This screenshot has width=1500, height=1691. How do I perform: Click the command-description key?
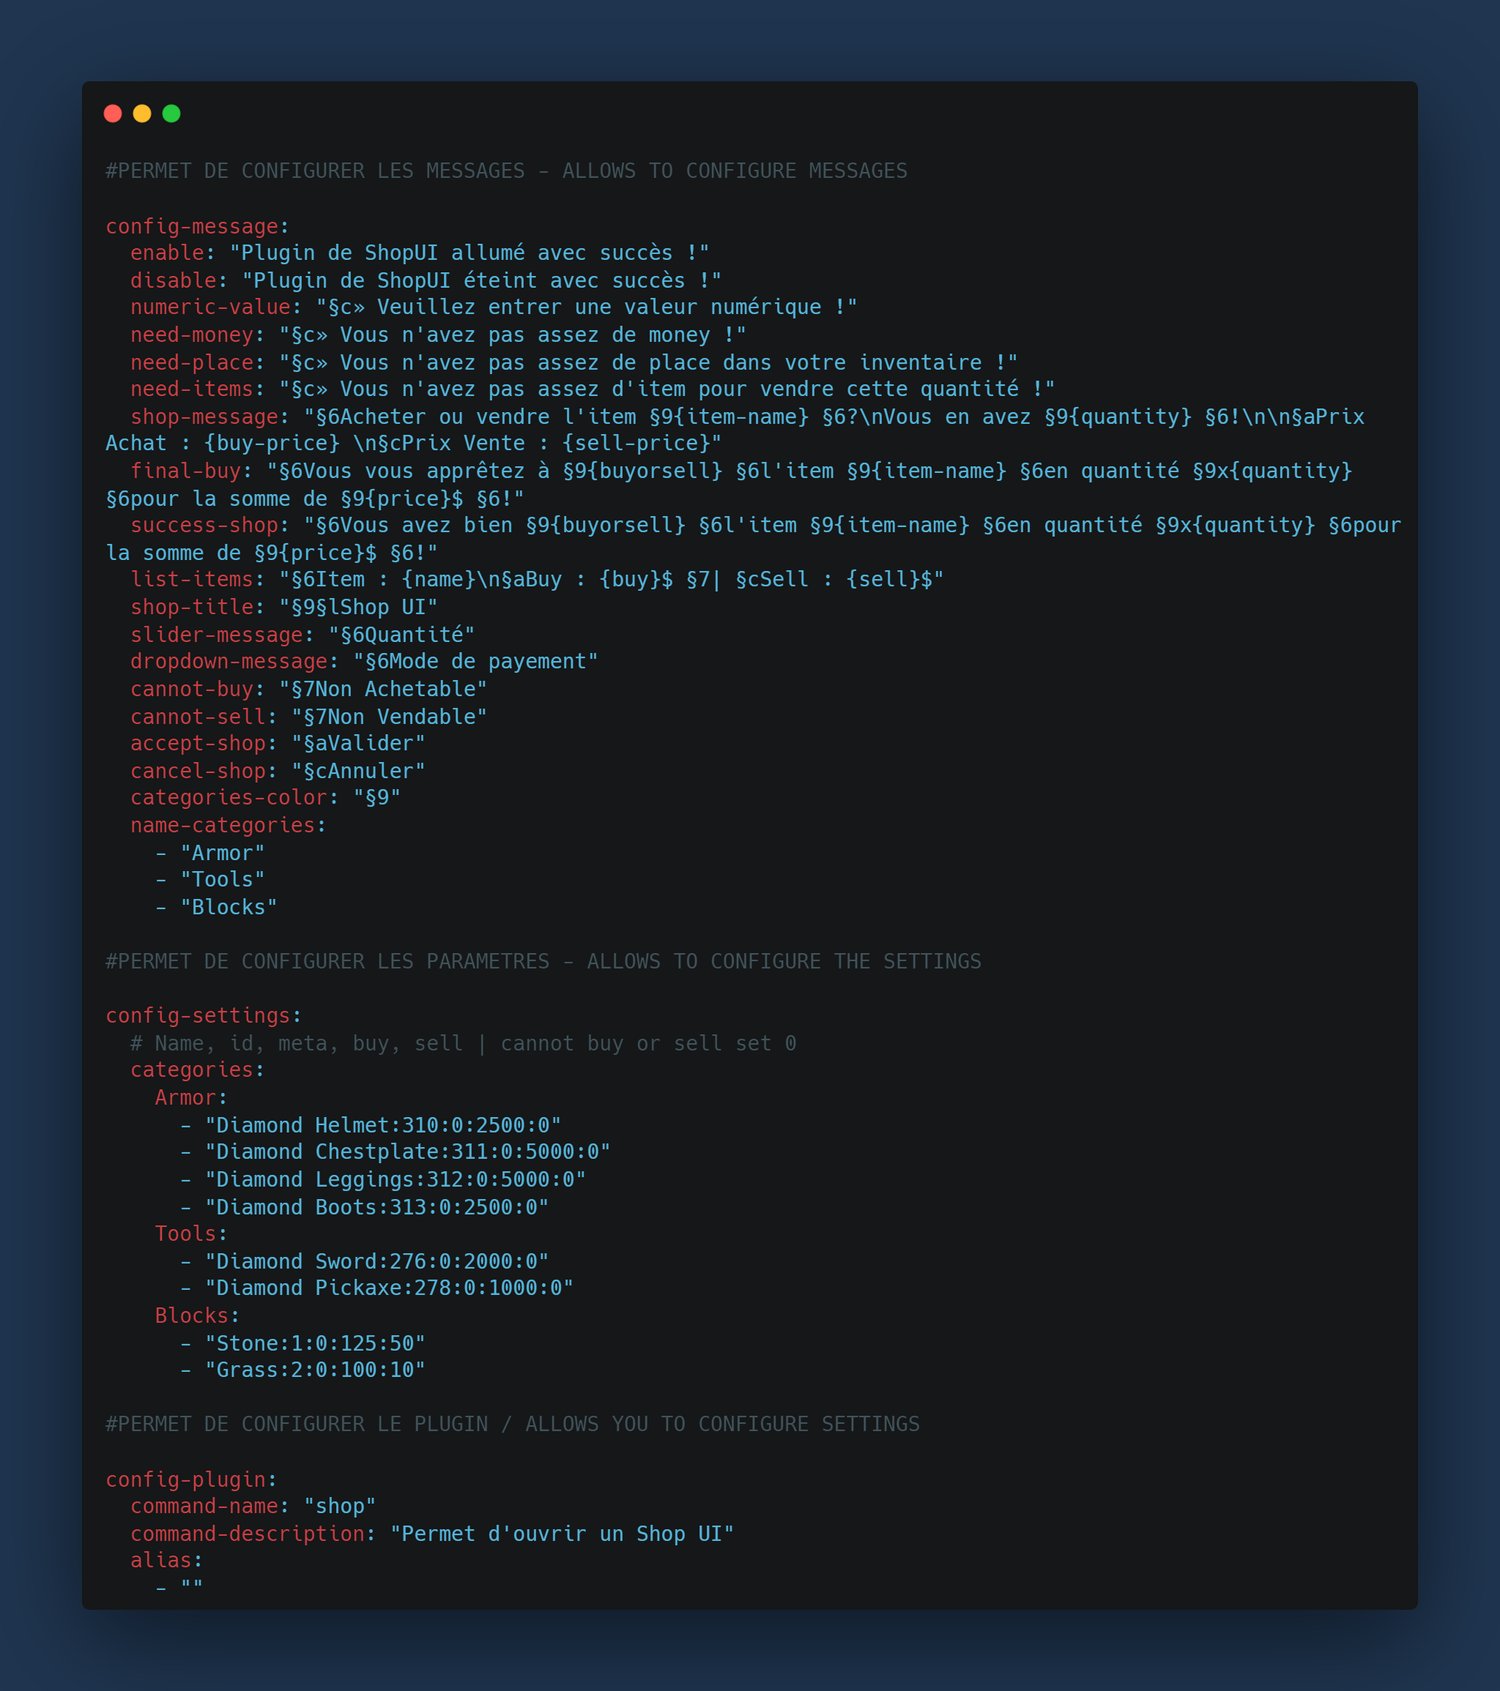tap(247, 1534)
